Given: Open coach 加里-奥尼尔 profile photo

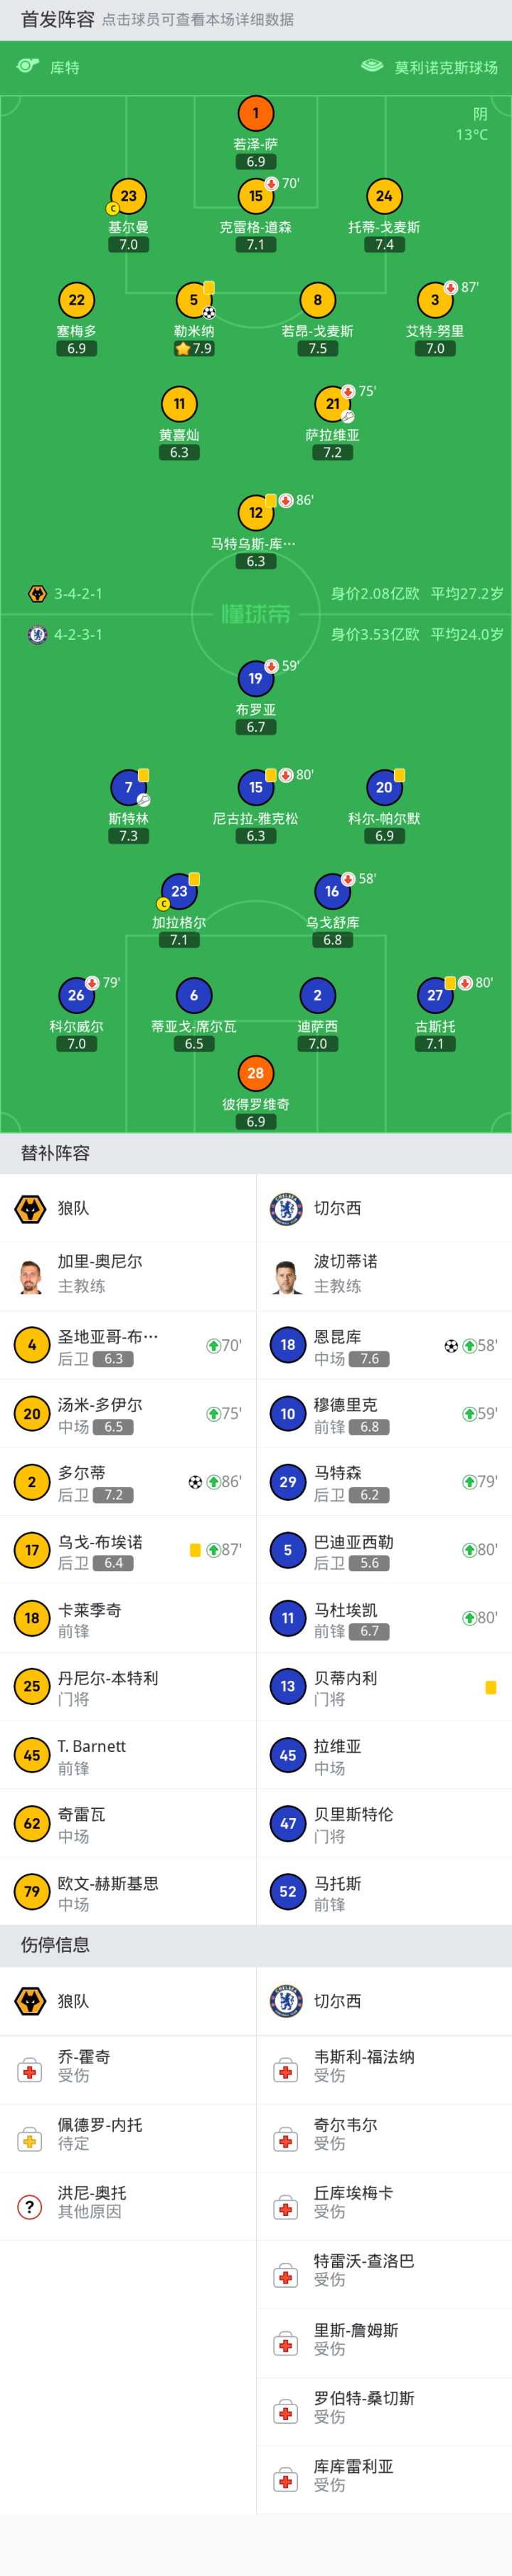Looking at the screenshot, I should click(31, 1276).
